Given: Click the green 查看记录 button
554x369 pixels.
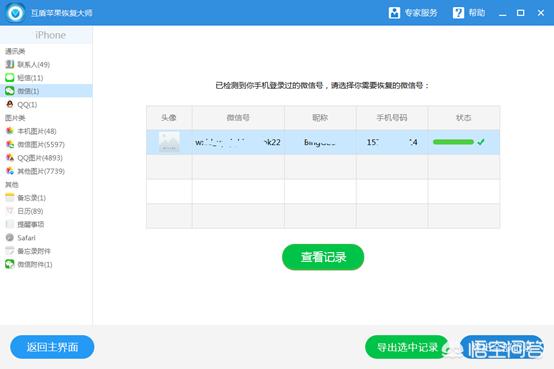Looking at the screenshot, I should (323, 257).
